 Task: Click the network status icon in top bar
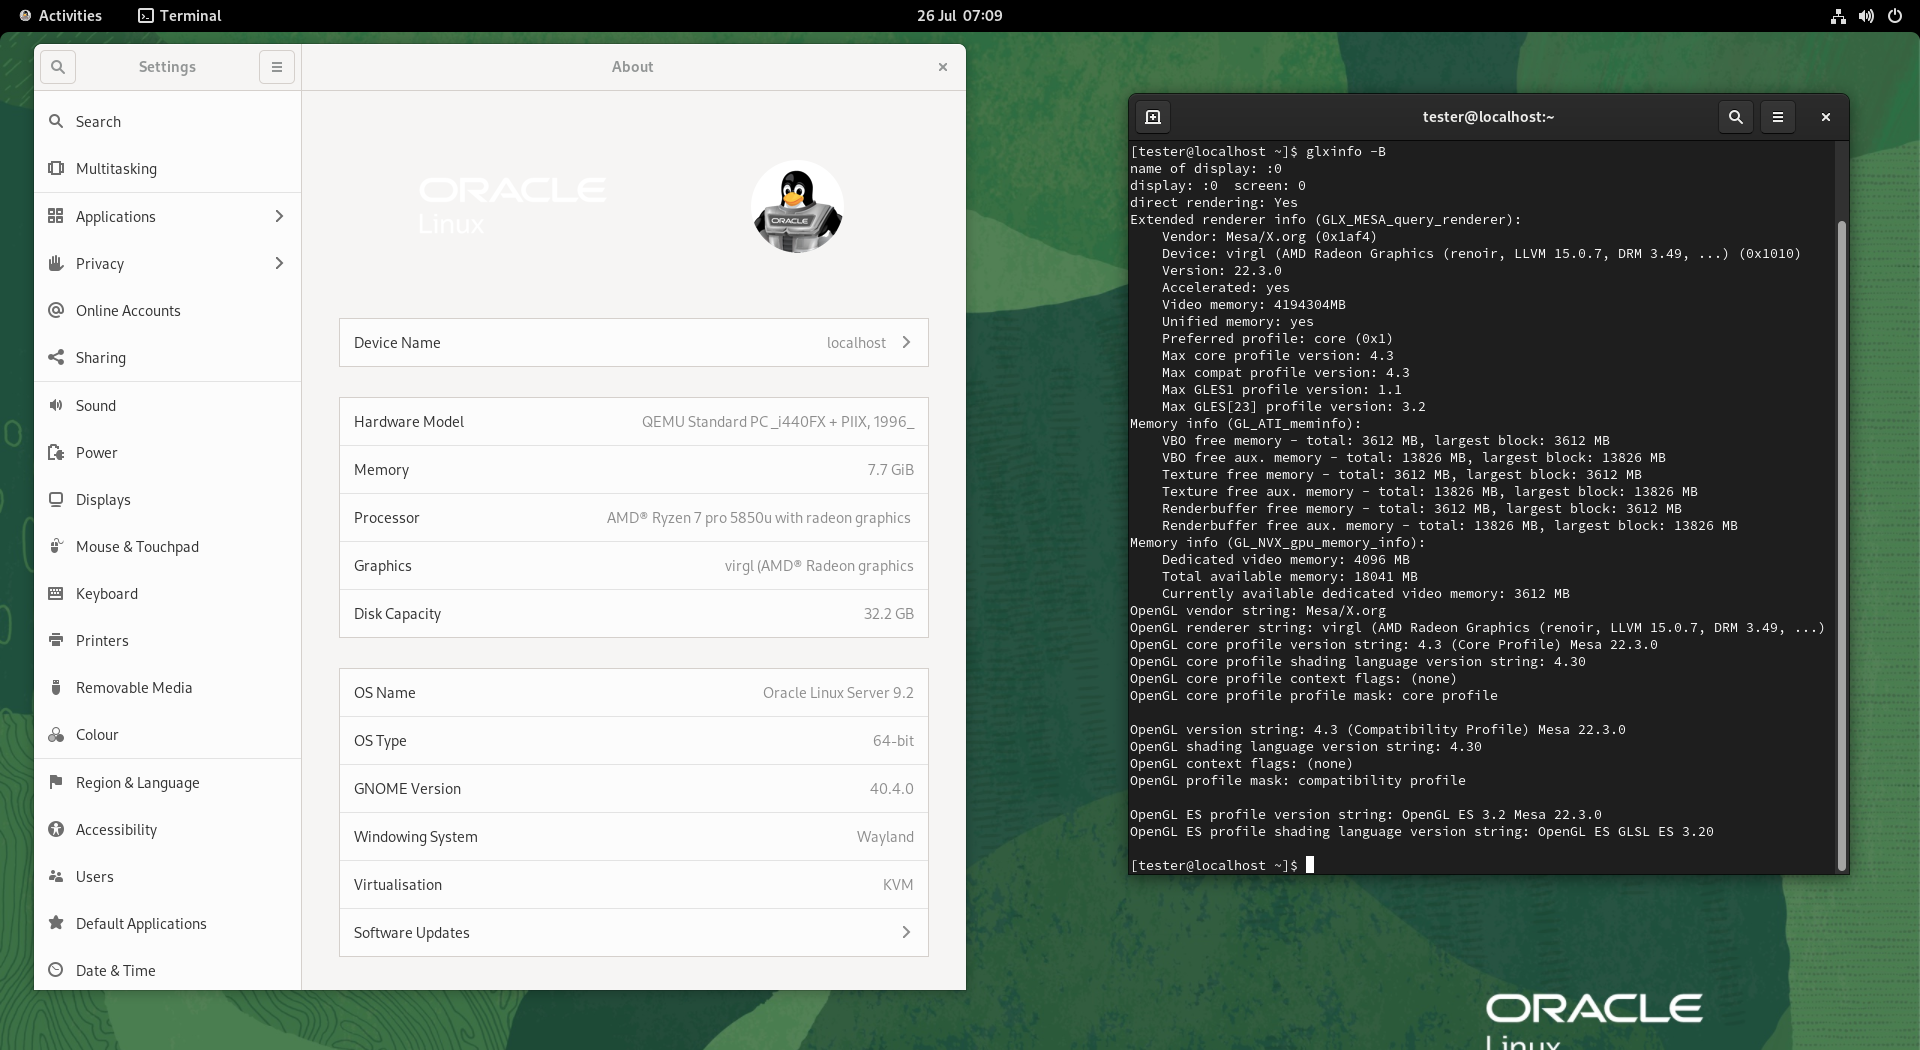click(1838, 16)
